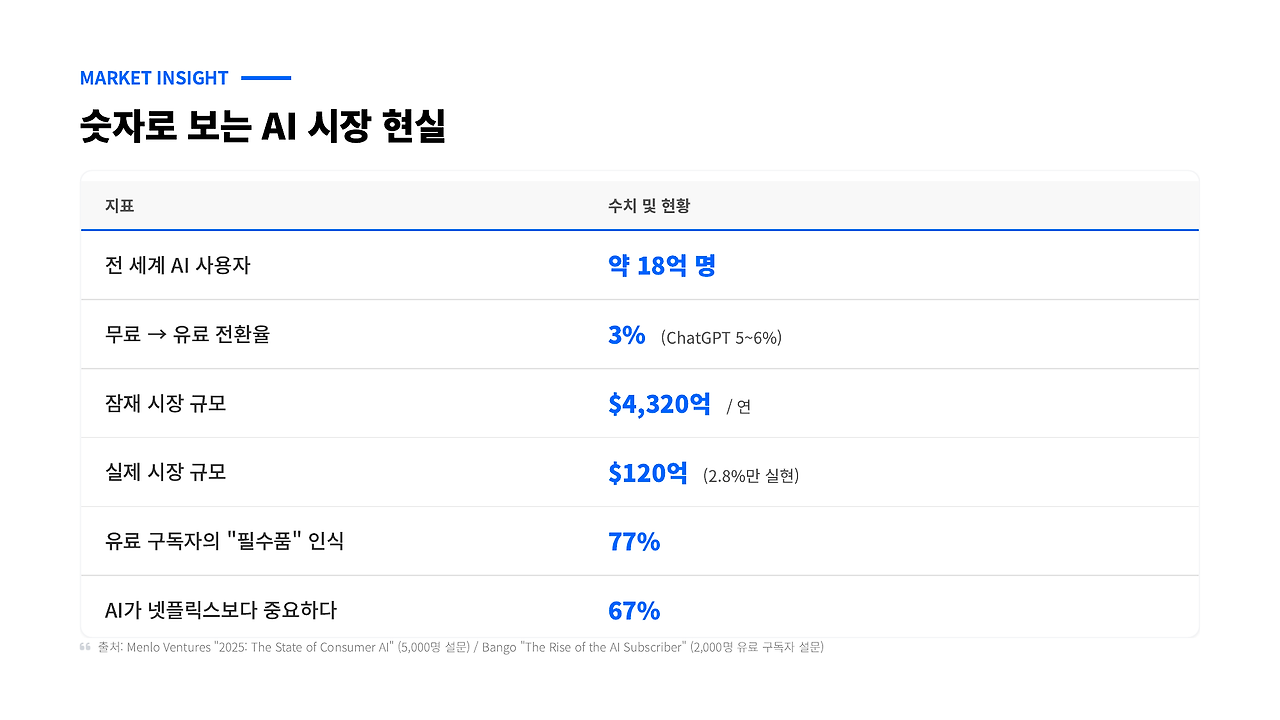Select the 실제 시장 규모 row label
The width and height of the screenshot is (1280, 720).
click(165, 473)
